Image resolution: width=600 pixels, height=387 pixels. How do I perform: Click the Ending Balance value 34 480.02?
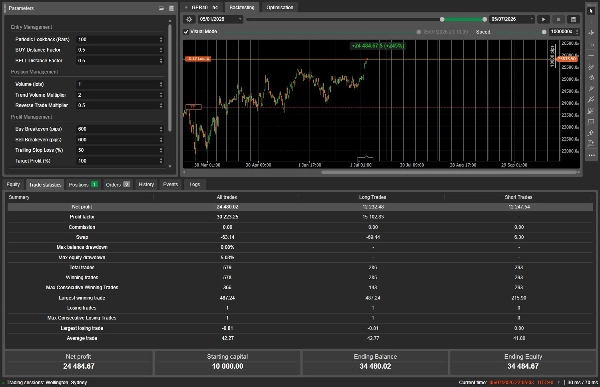pyautogui.click(x=375, y=367)
